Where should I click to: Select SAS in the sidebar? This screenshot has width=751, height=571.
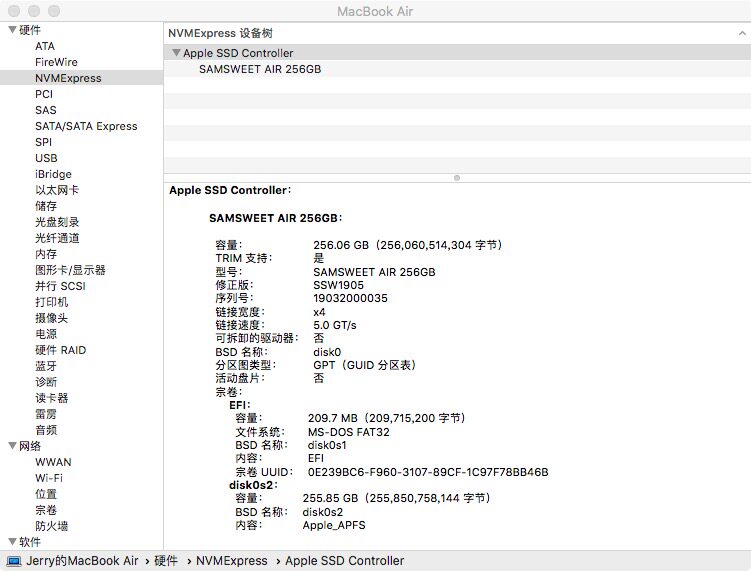click(x=46, y=110)
